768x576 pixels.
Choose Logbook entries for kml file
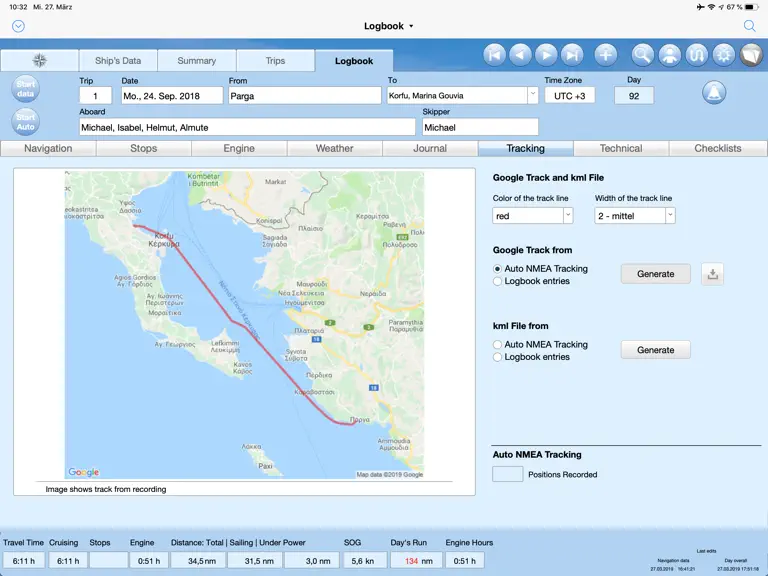coord(497,357)
